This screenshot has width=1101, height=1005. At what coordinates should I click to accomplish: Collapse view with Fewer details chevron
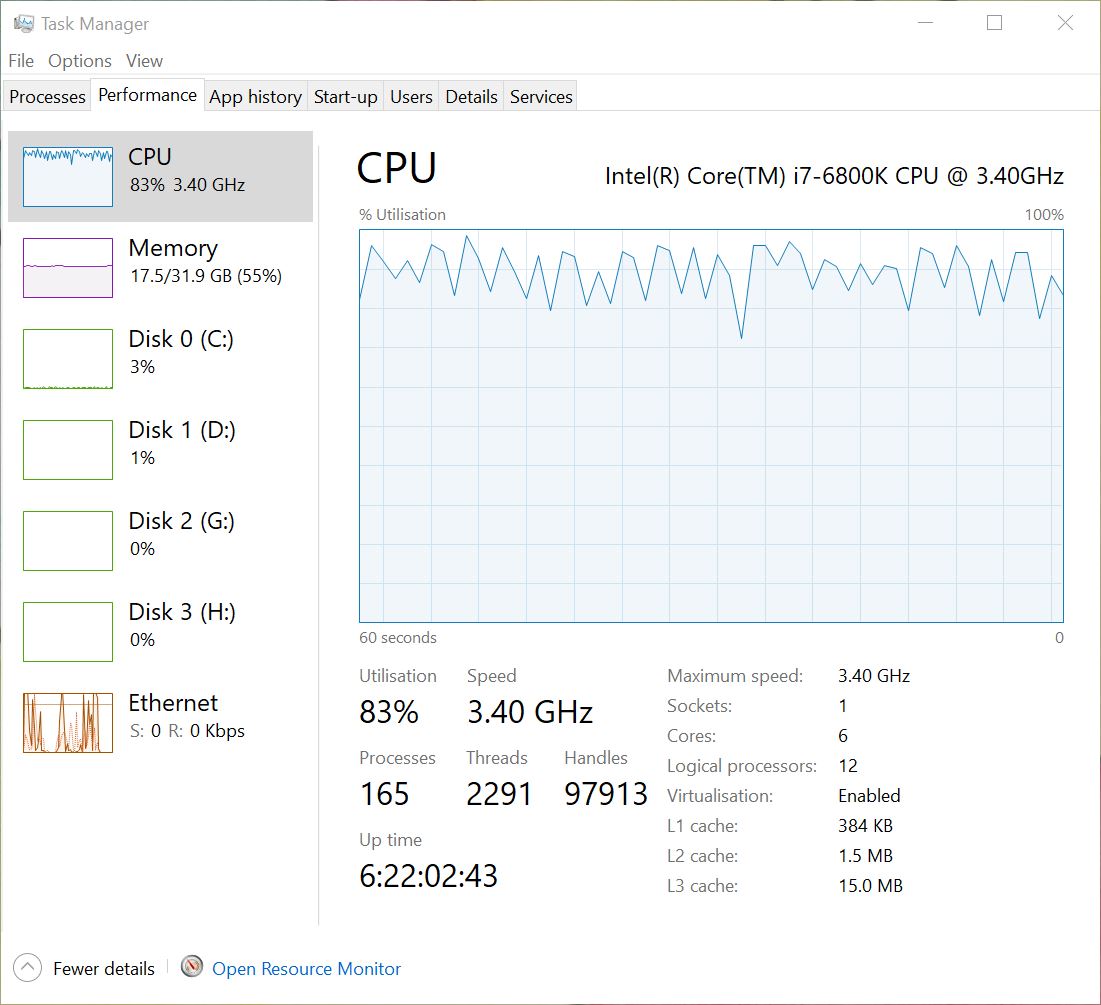pyautogui.click(x=28, y=968)
